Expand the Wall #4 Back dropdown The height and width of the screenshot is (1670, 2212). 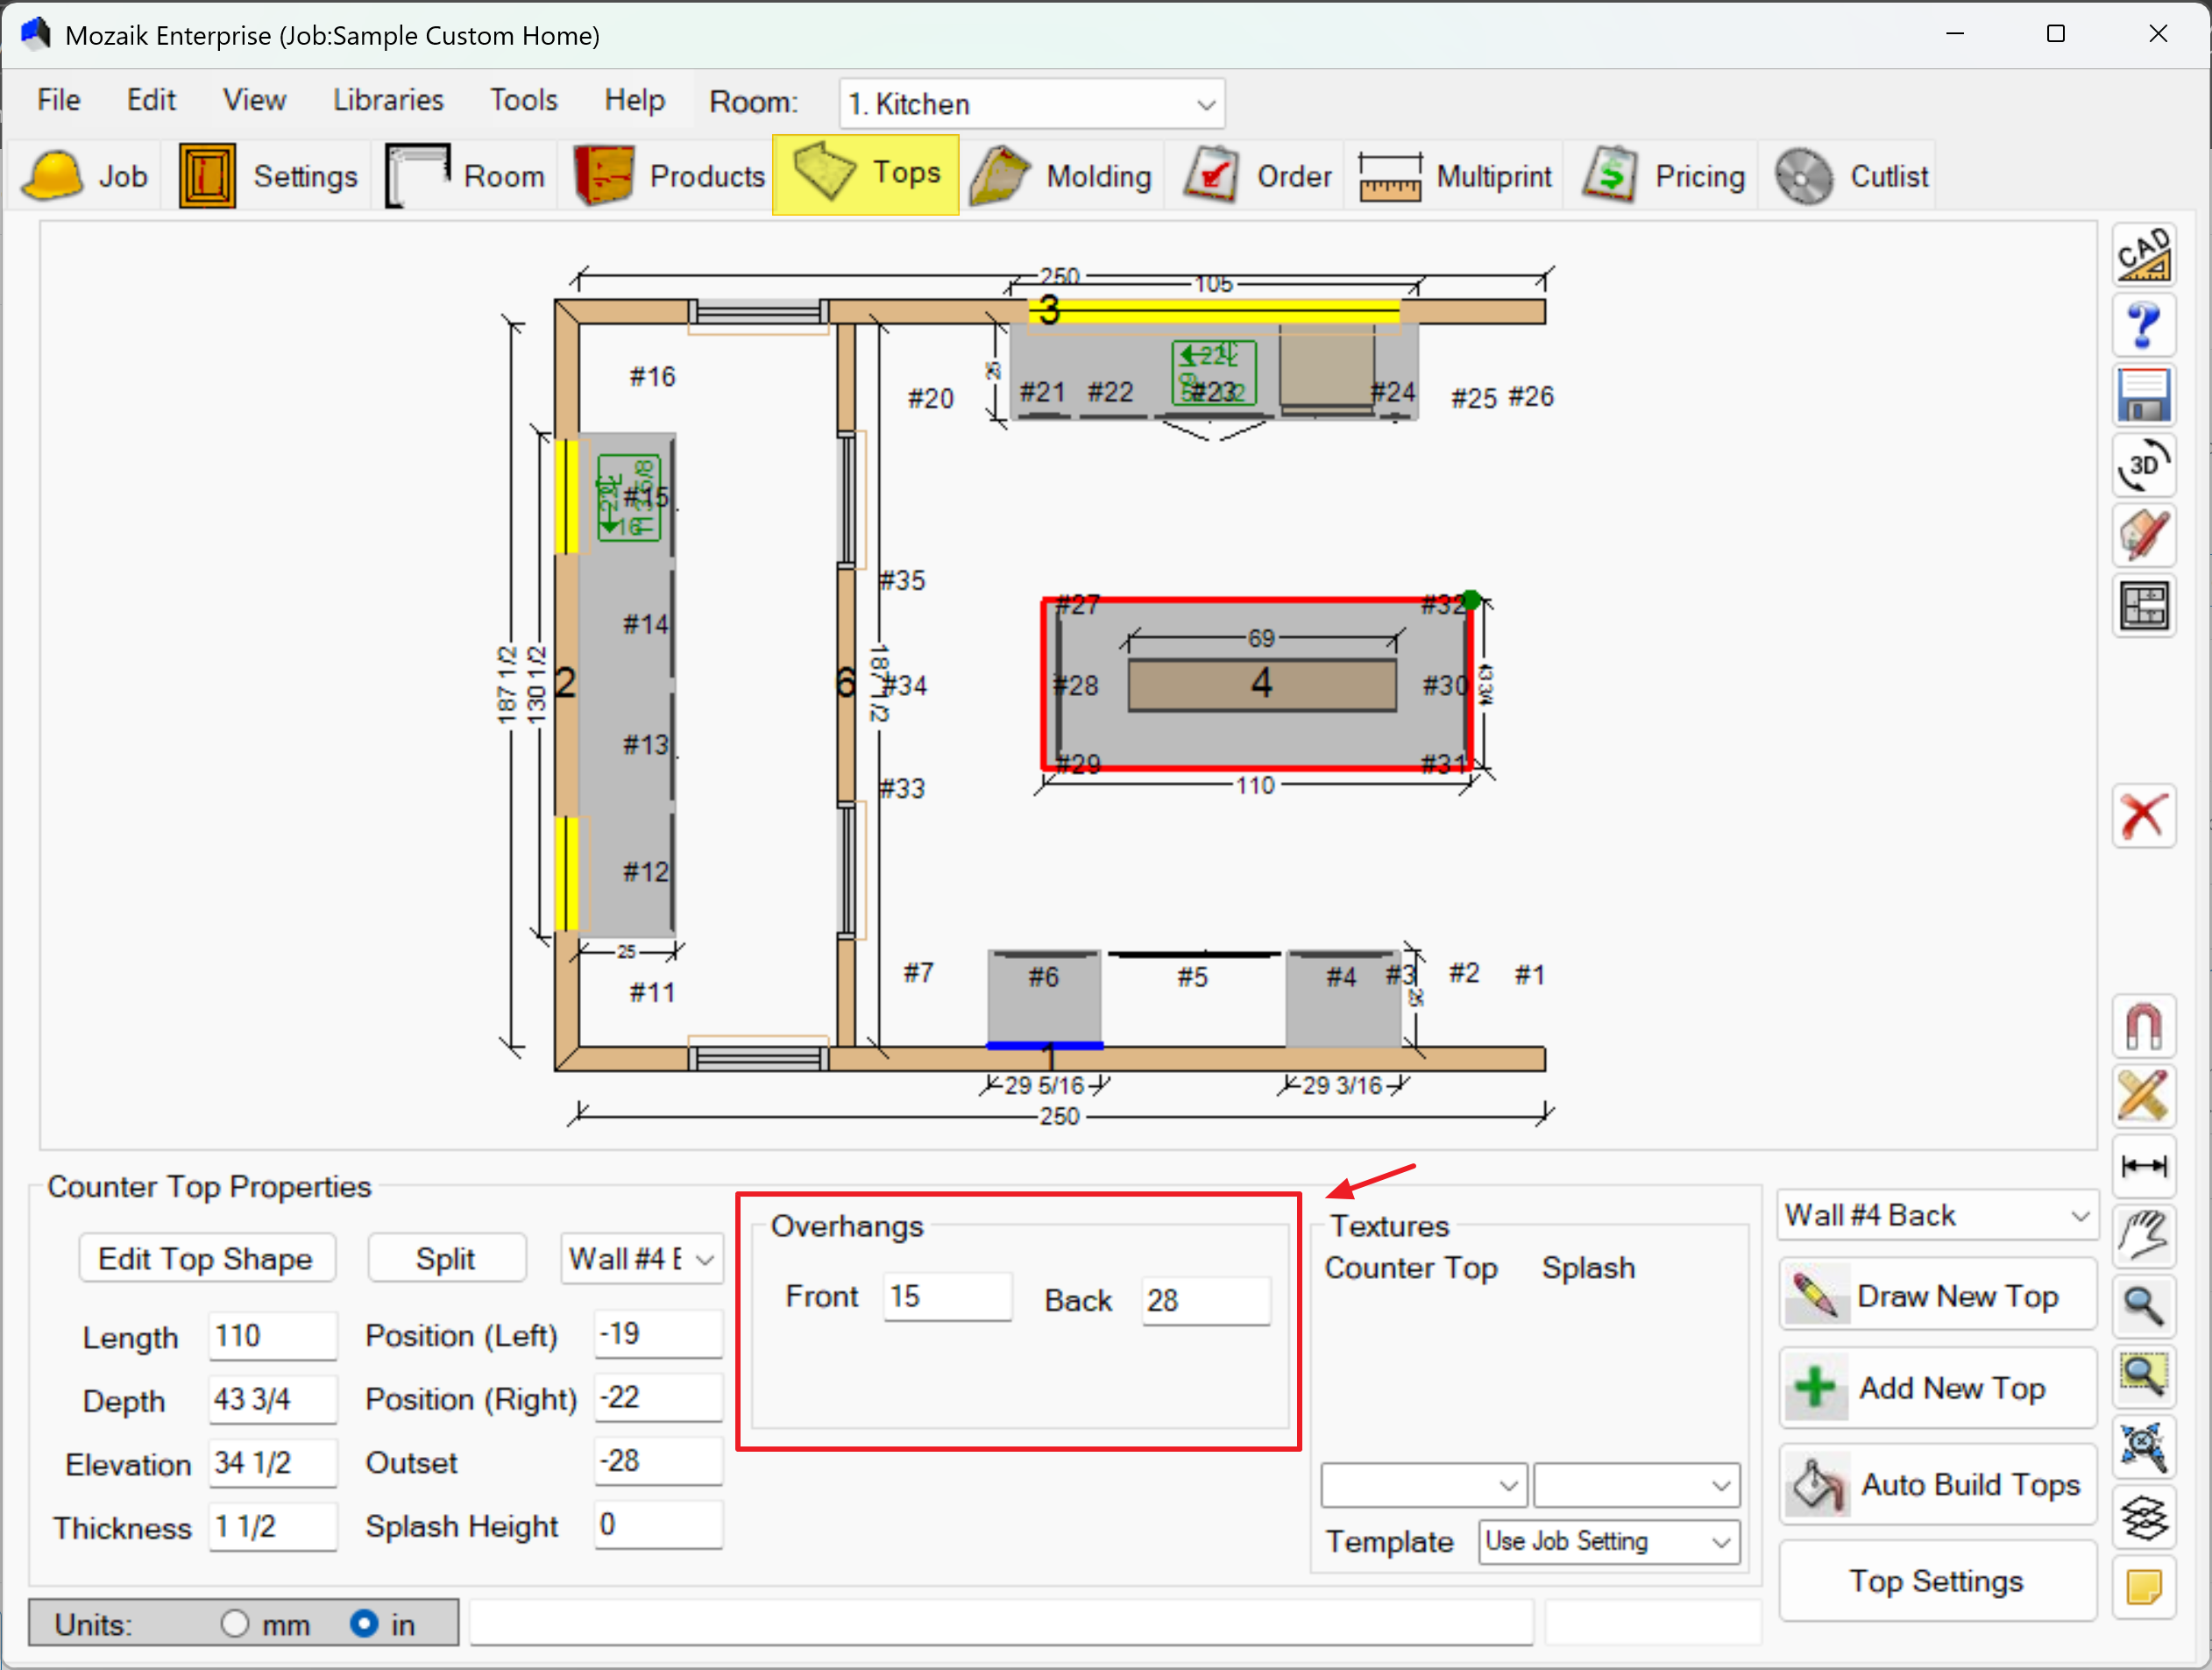coord(1936,1215)
